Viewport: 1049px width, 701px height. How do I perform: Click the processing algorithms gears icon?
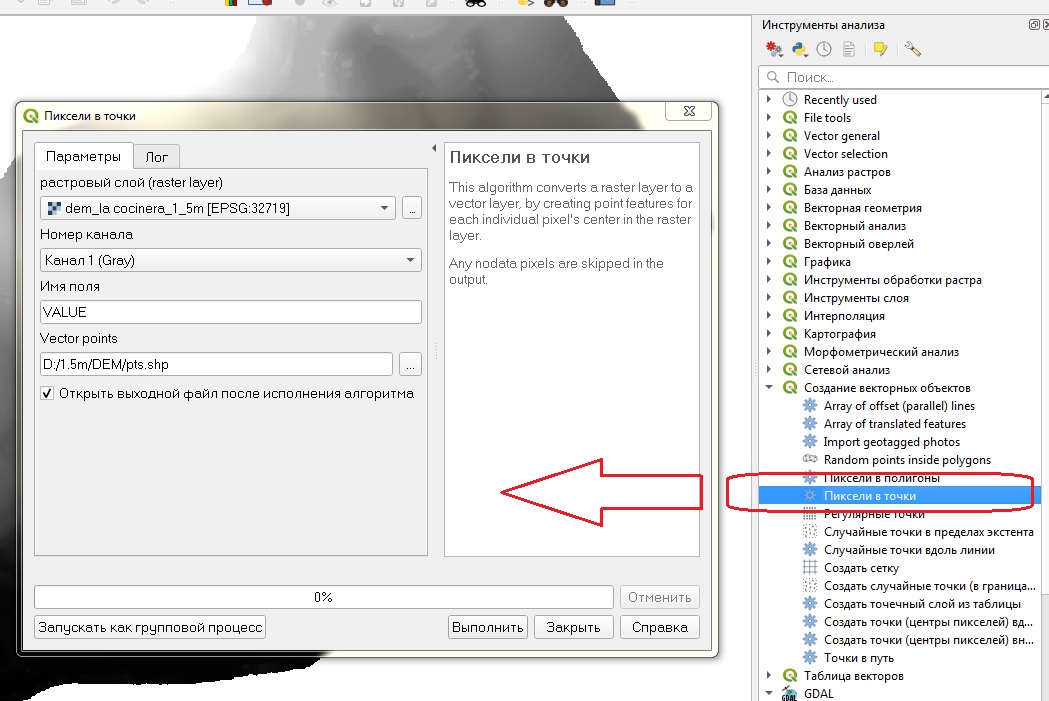point(772,48)
